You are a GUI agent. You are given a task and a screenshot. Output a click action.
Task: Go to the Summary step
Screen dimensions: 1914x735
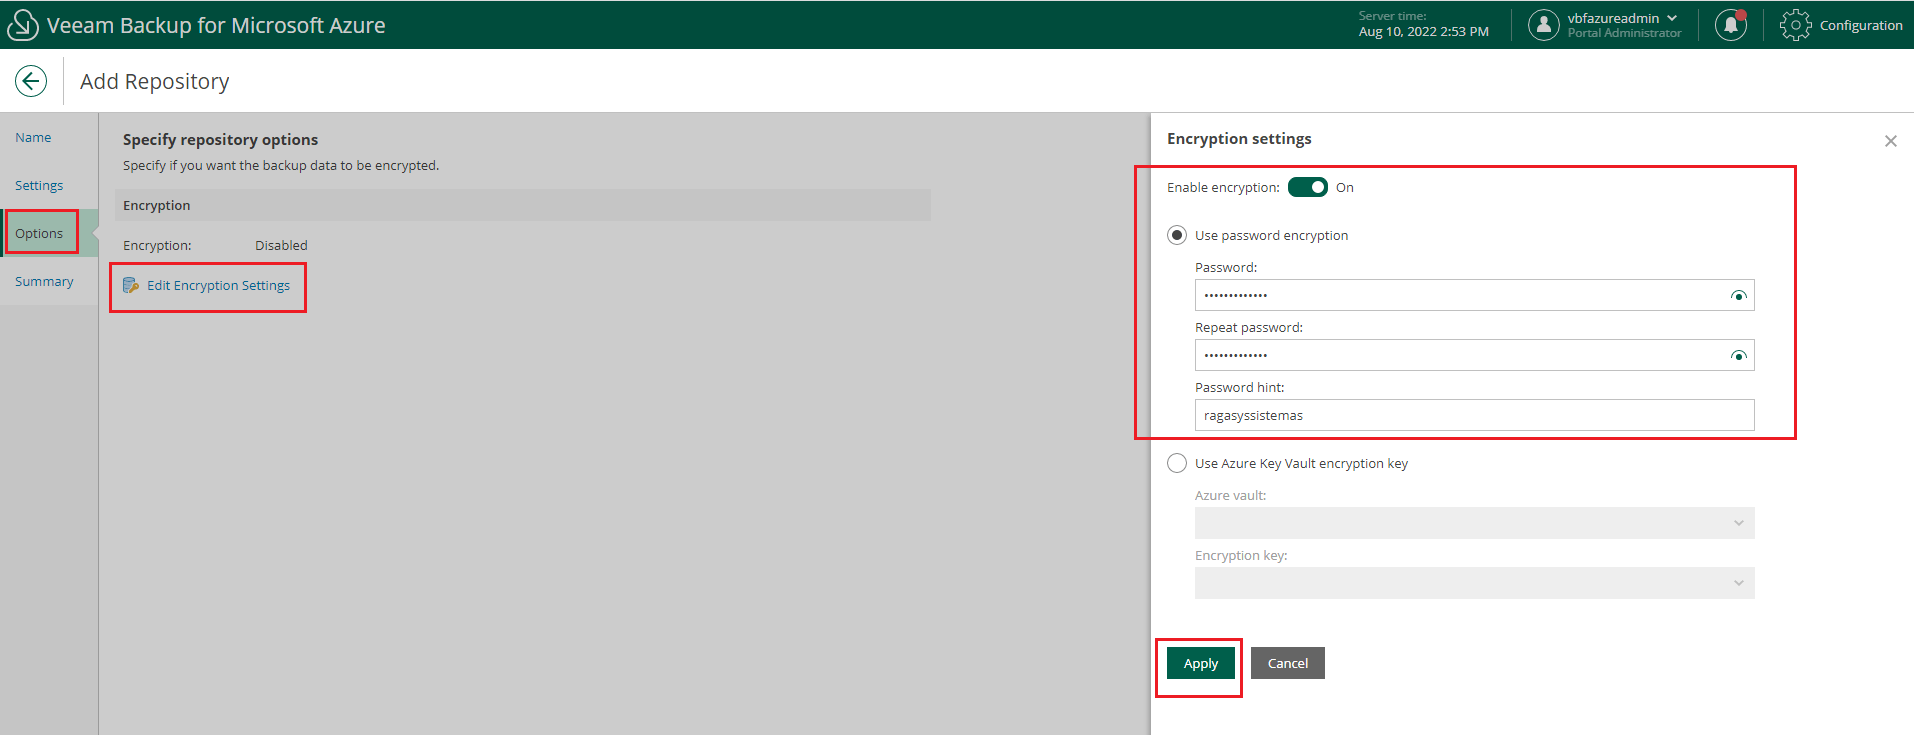[x=44, y=281]
